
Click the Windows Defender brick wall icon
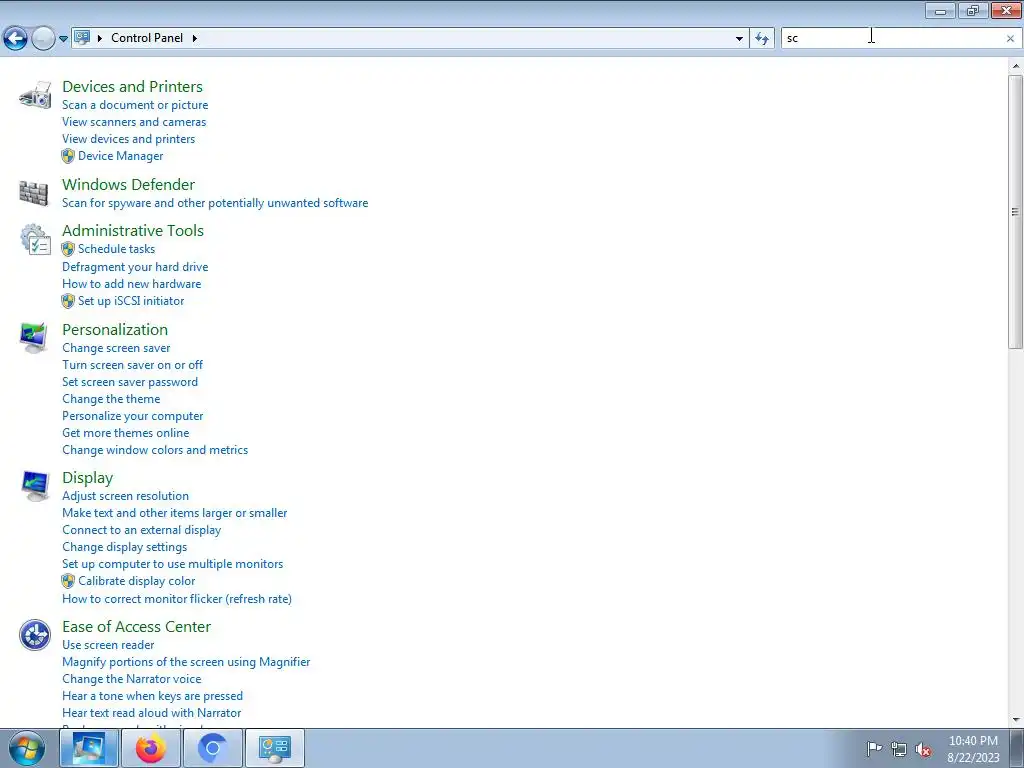(34, 193)
